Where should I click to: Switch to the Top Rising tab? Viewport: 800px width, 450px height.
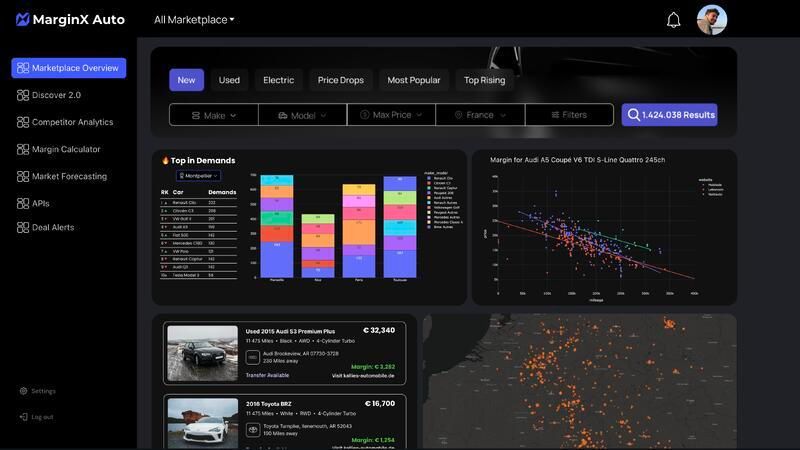coord(484,80)
